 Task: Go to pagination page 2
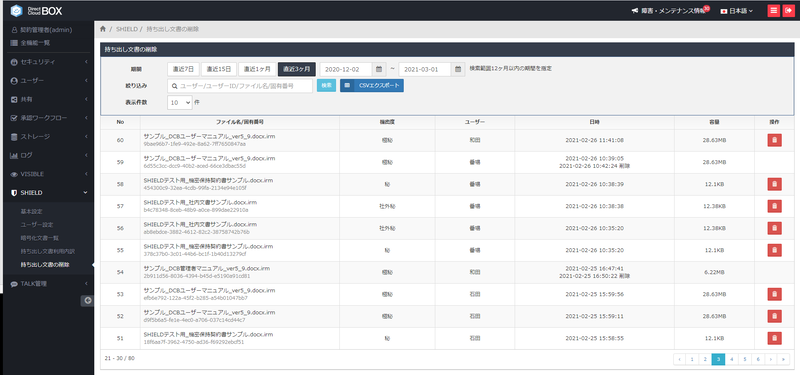(705, 359)
